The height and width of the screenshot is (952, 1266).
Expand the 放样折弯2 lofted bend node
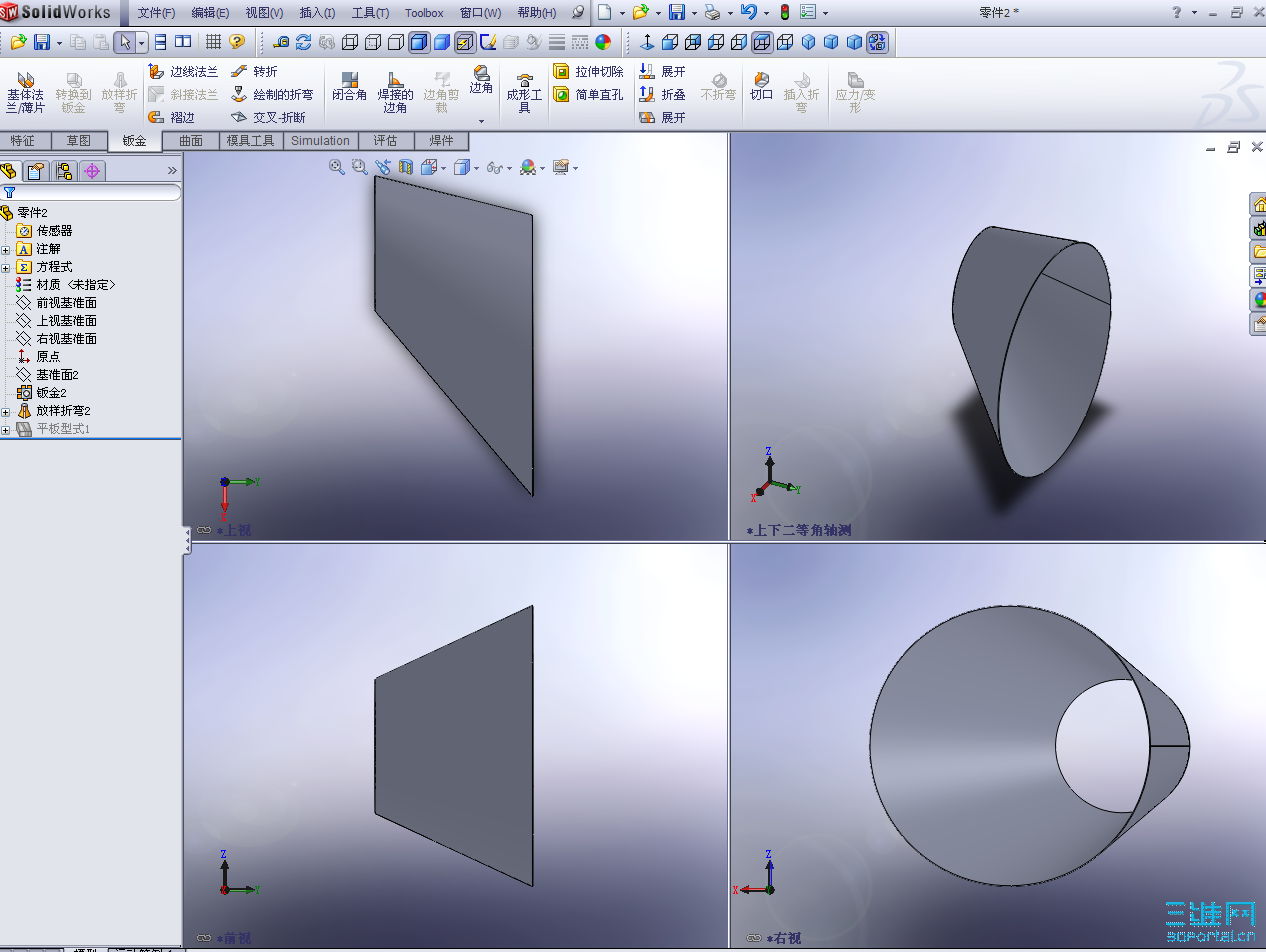[6, 411]
